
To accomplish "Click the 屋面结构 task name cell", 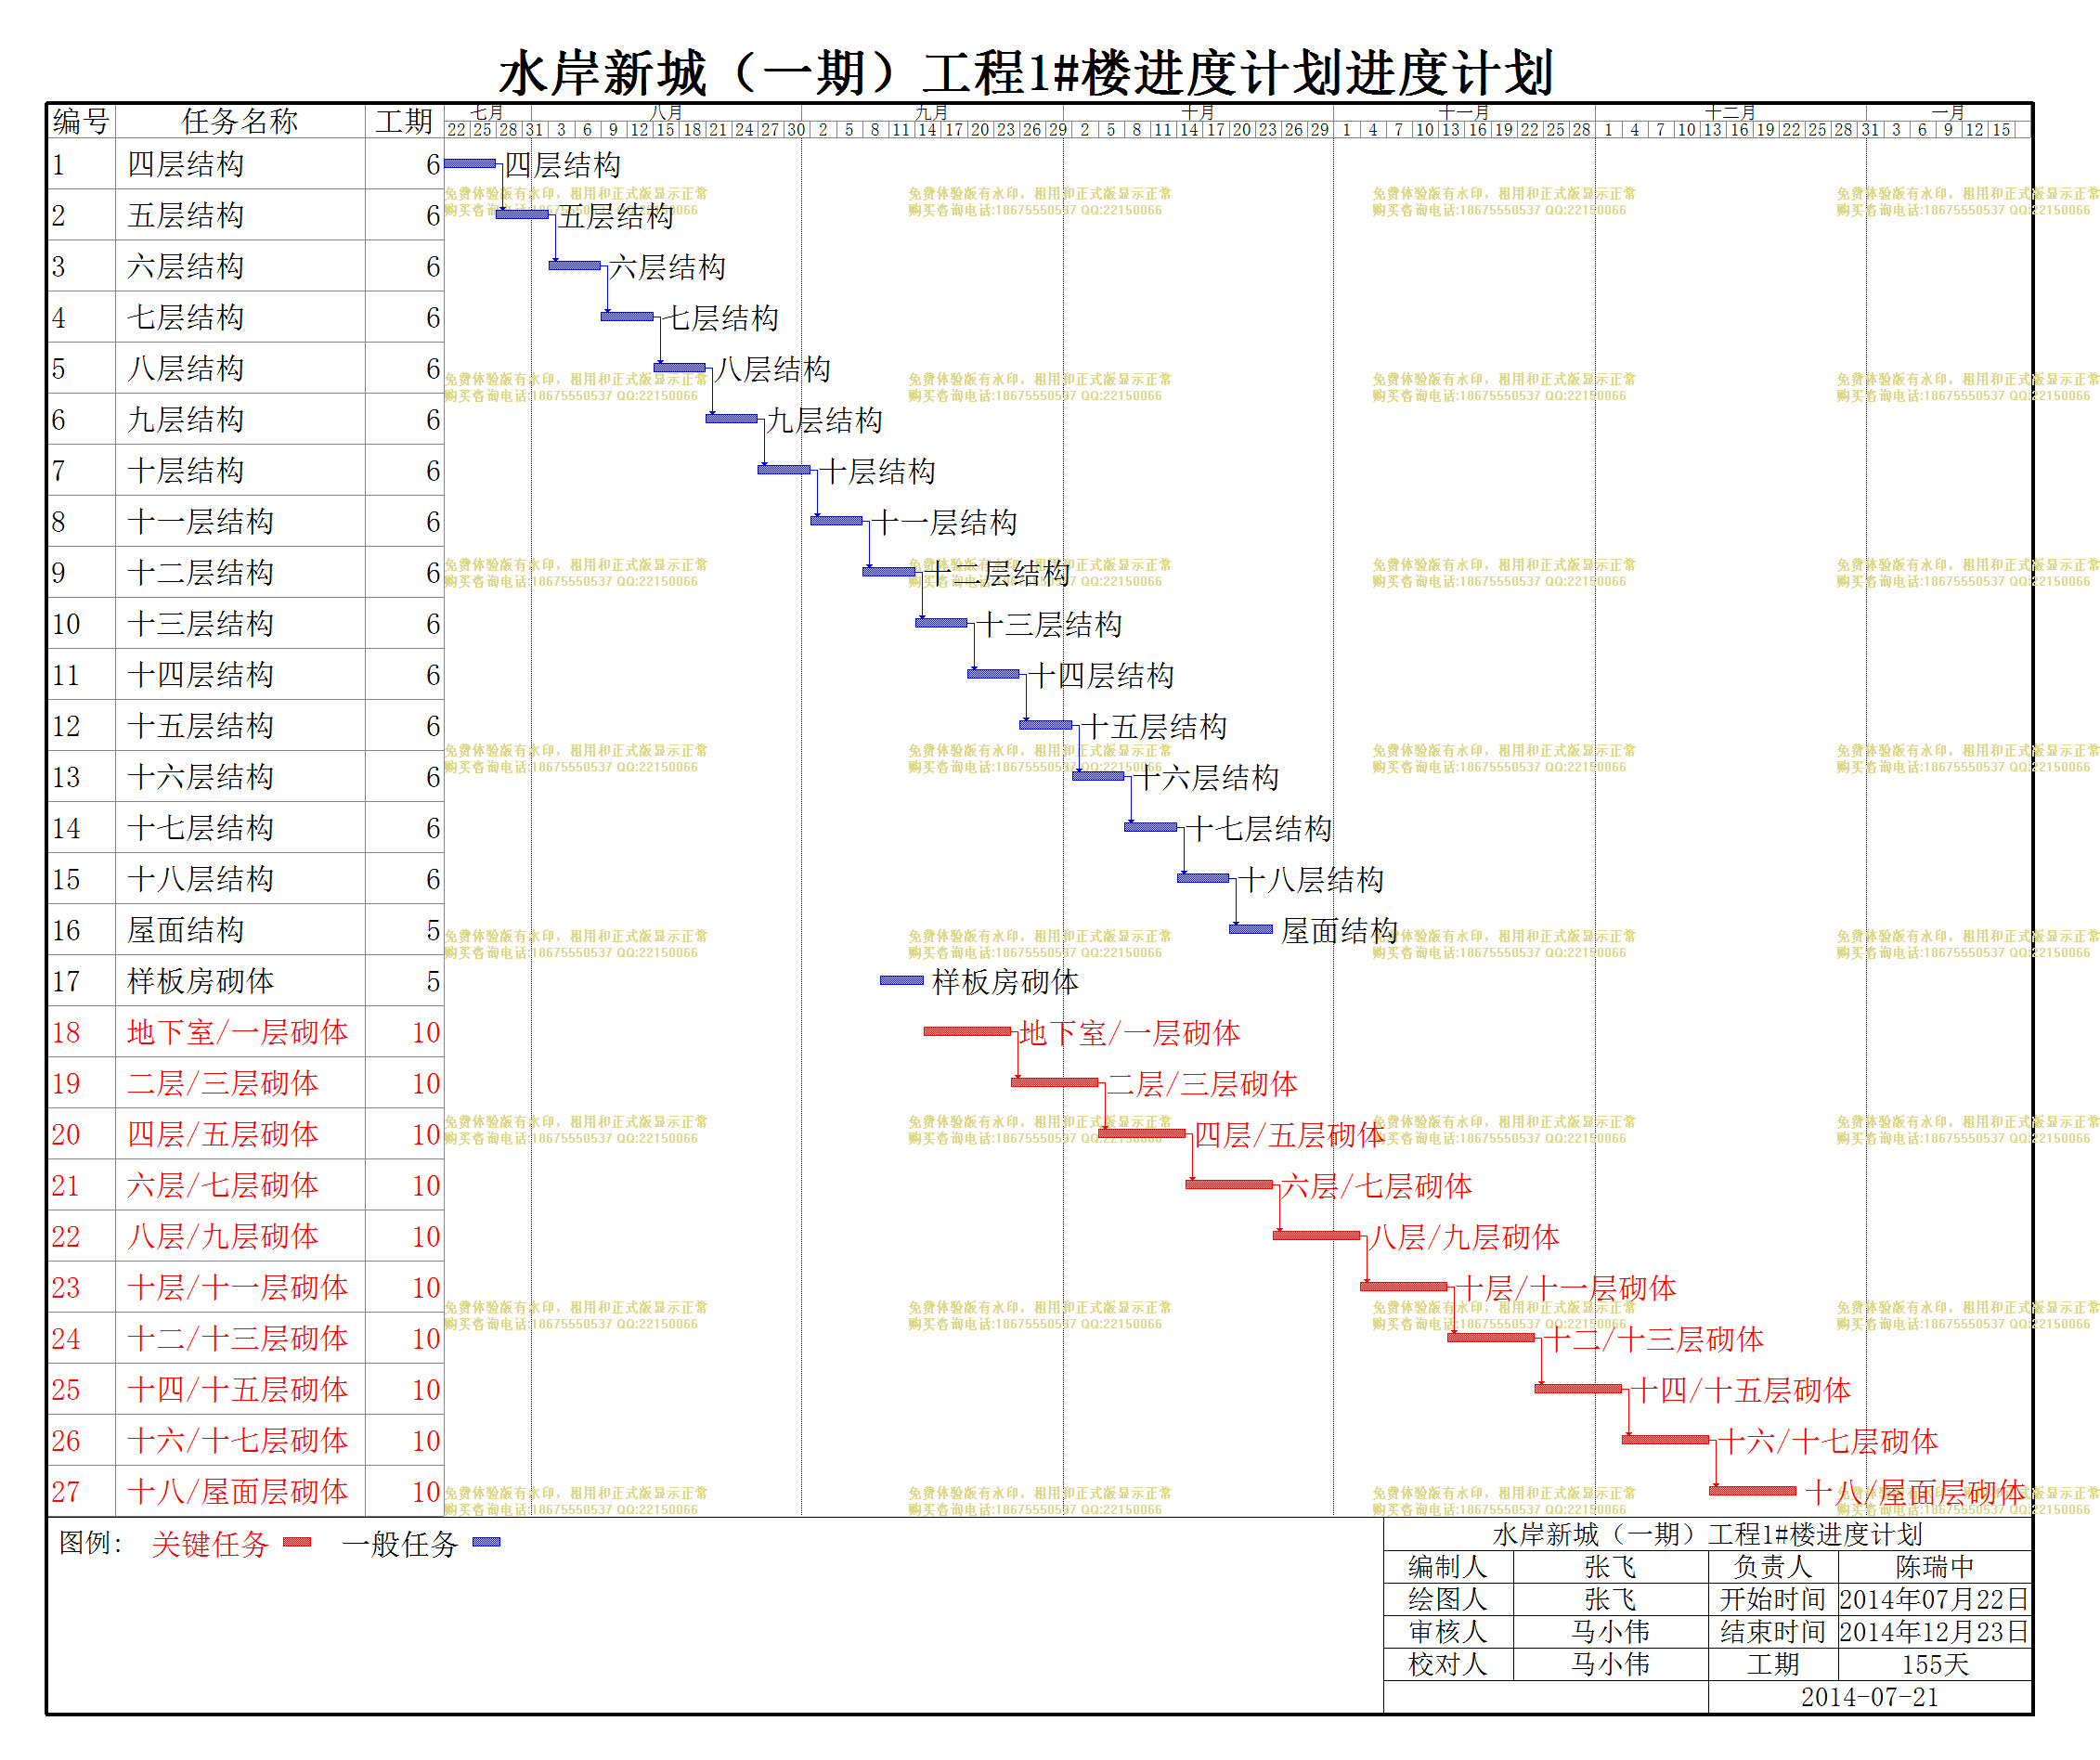I will [x=240, y=929].
